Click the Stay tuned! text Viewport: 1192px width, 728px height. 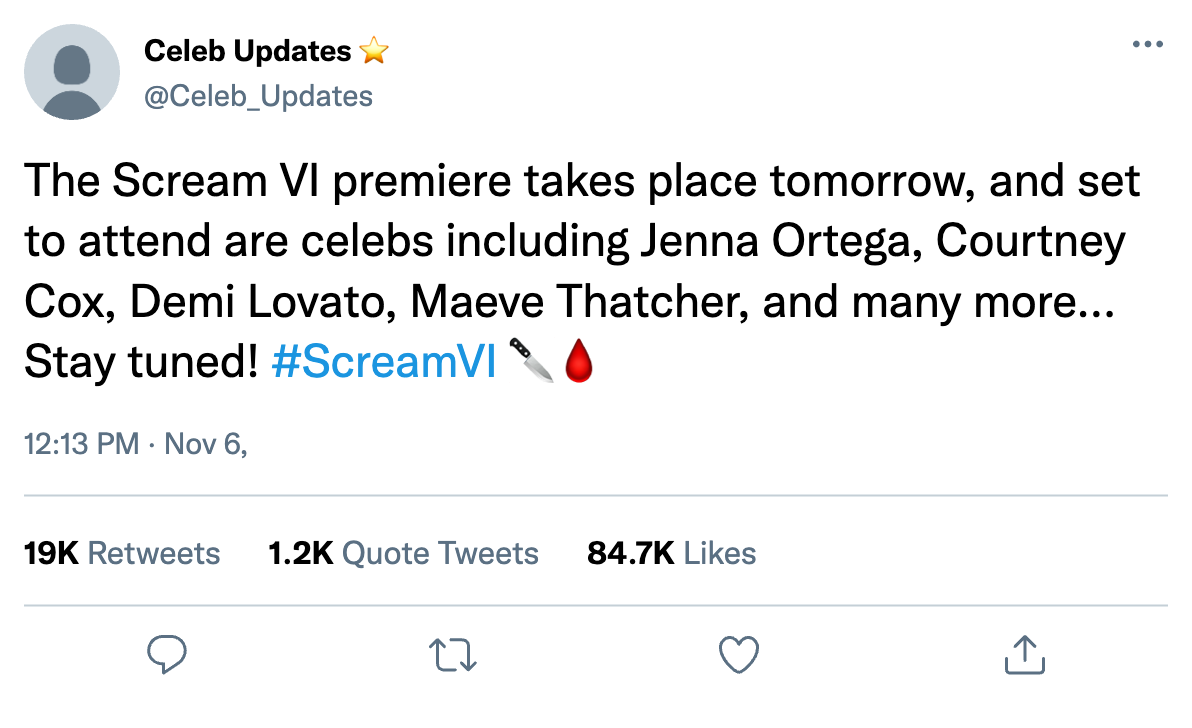(141, 362)
